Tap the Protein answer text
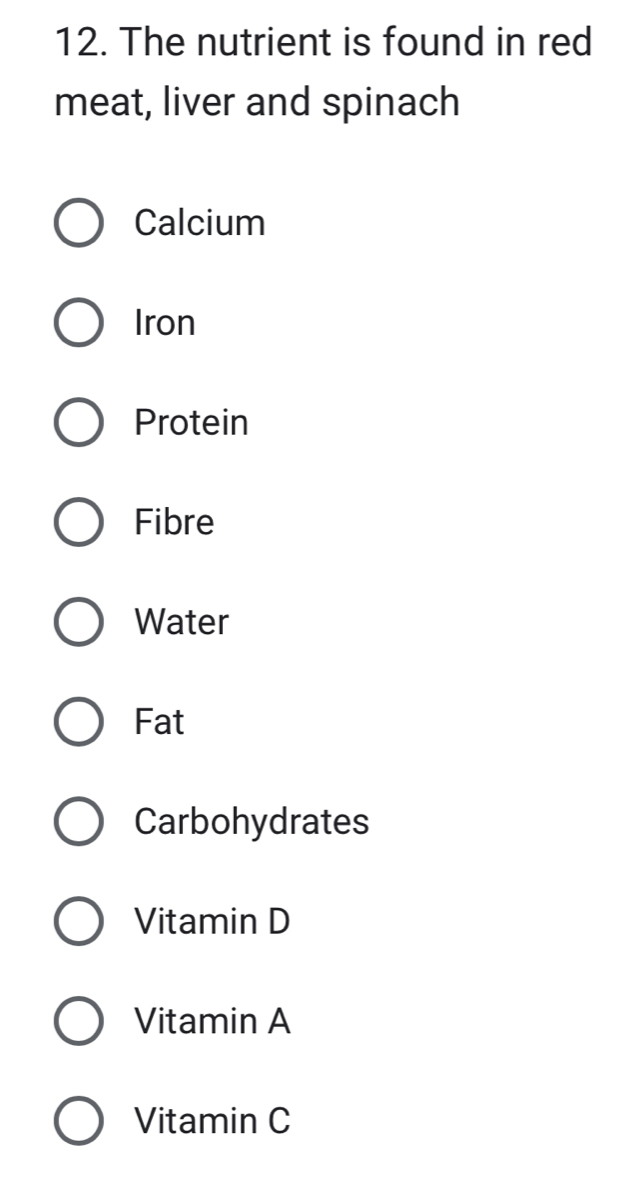Image resolution: width=618 pixels, height=1186 pixels. click(x=191, y=423)
